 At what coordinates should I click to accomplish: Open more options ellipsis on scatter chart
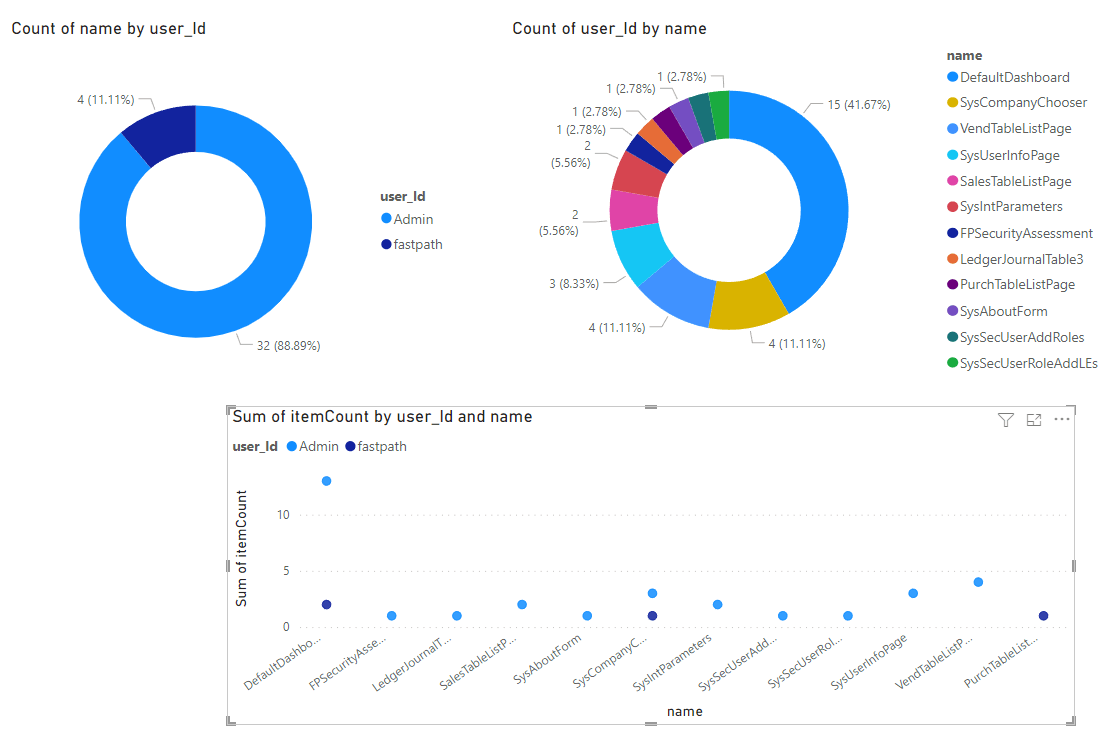click(1062, 420)
